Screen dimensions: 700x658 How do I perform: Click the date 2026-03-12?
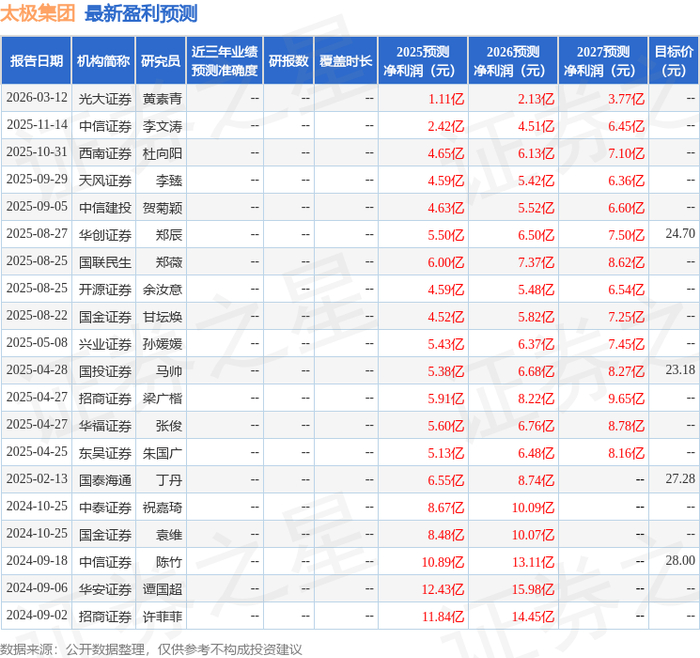[x=37, y=97]
